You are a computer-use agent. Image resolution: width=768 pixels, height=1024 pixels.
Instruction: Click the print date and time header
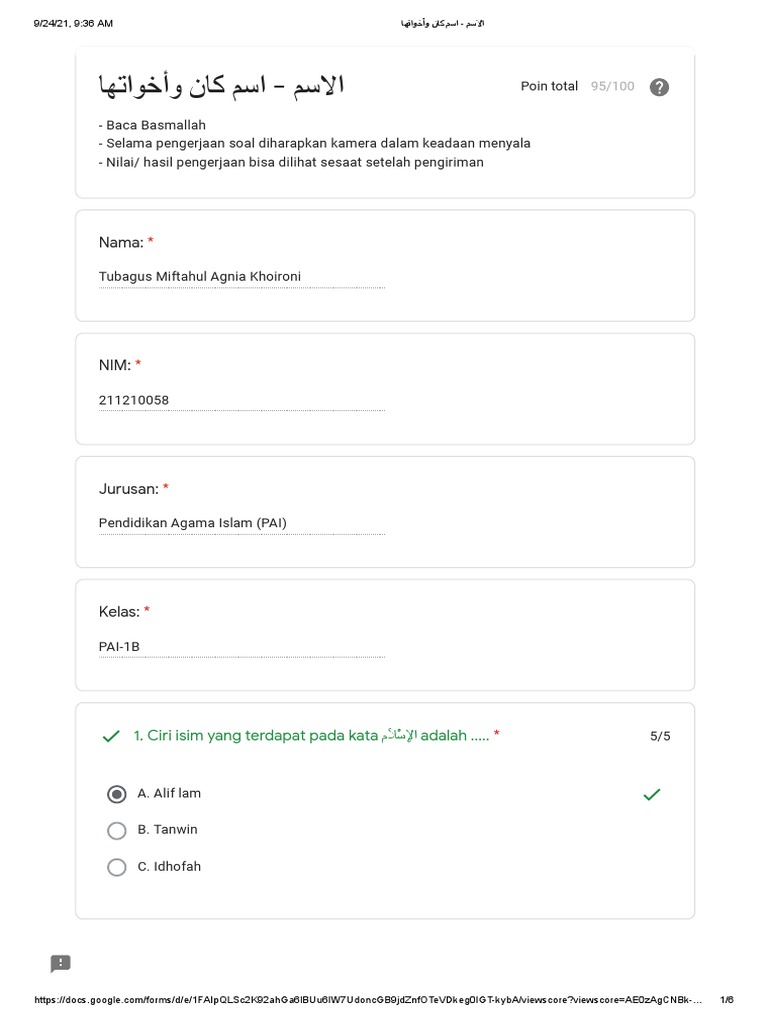pos(73,23)
